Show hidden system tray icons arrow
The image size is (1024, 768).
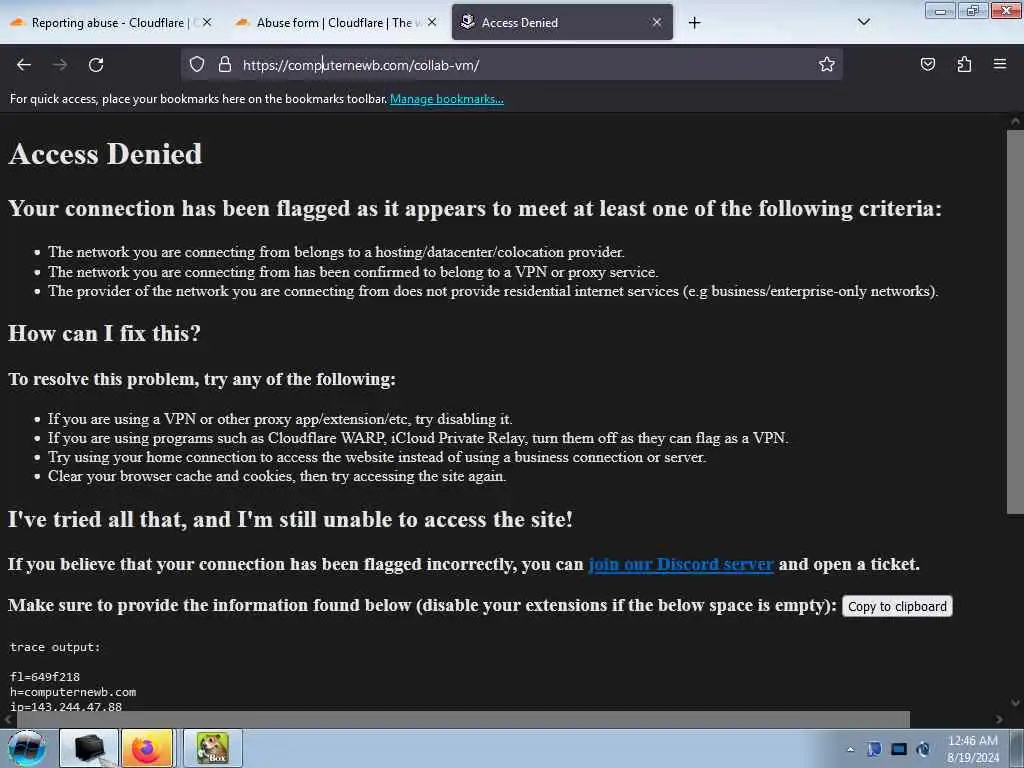coord(850,749)
